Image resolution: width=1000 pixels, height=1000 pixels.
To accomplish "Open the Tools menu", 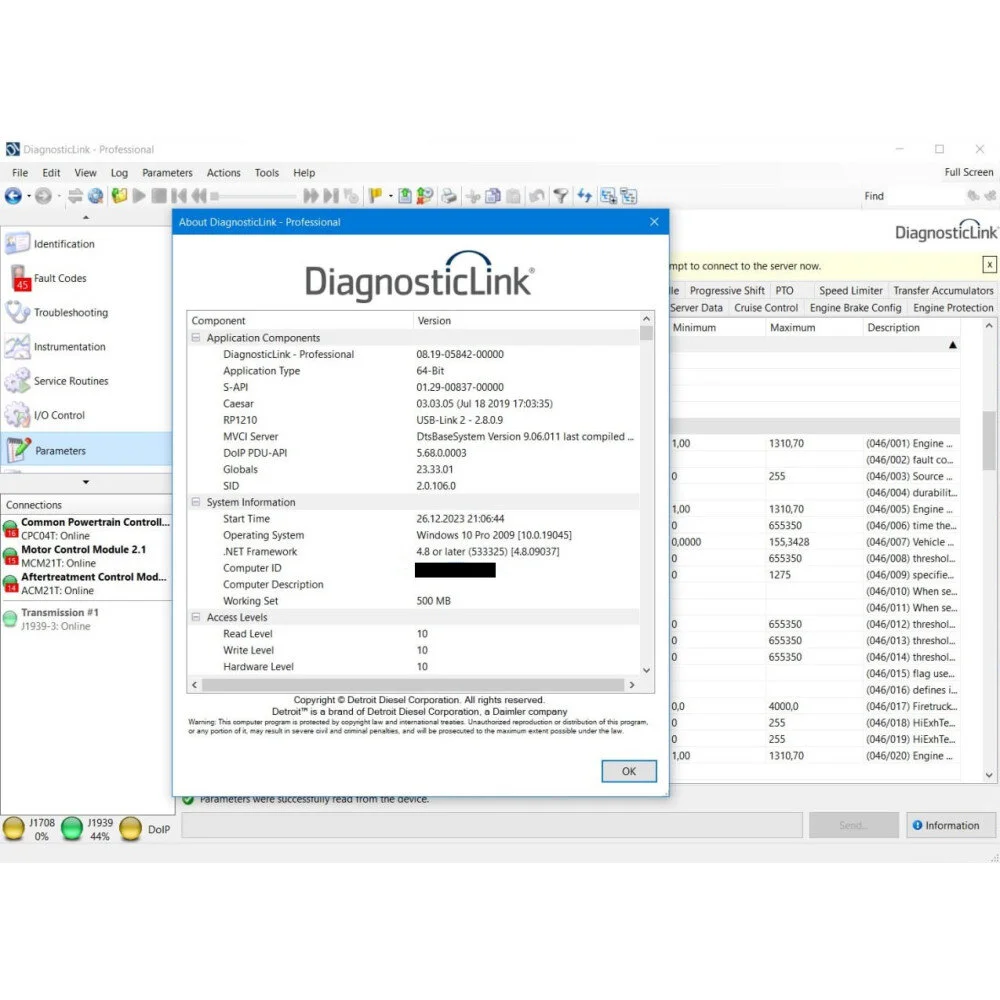I will (x=266, y=173).
